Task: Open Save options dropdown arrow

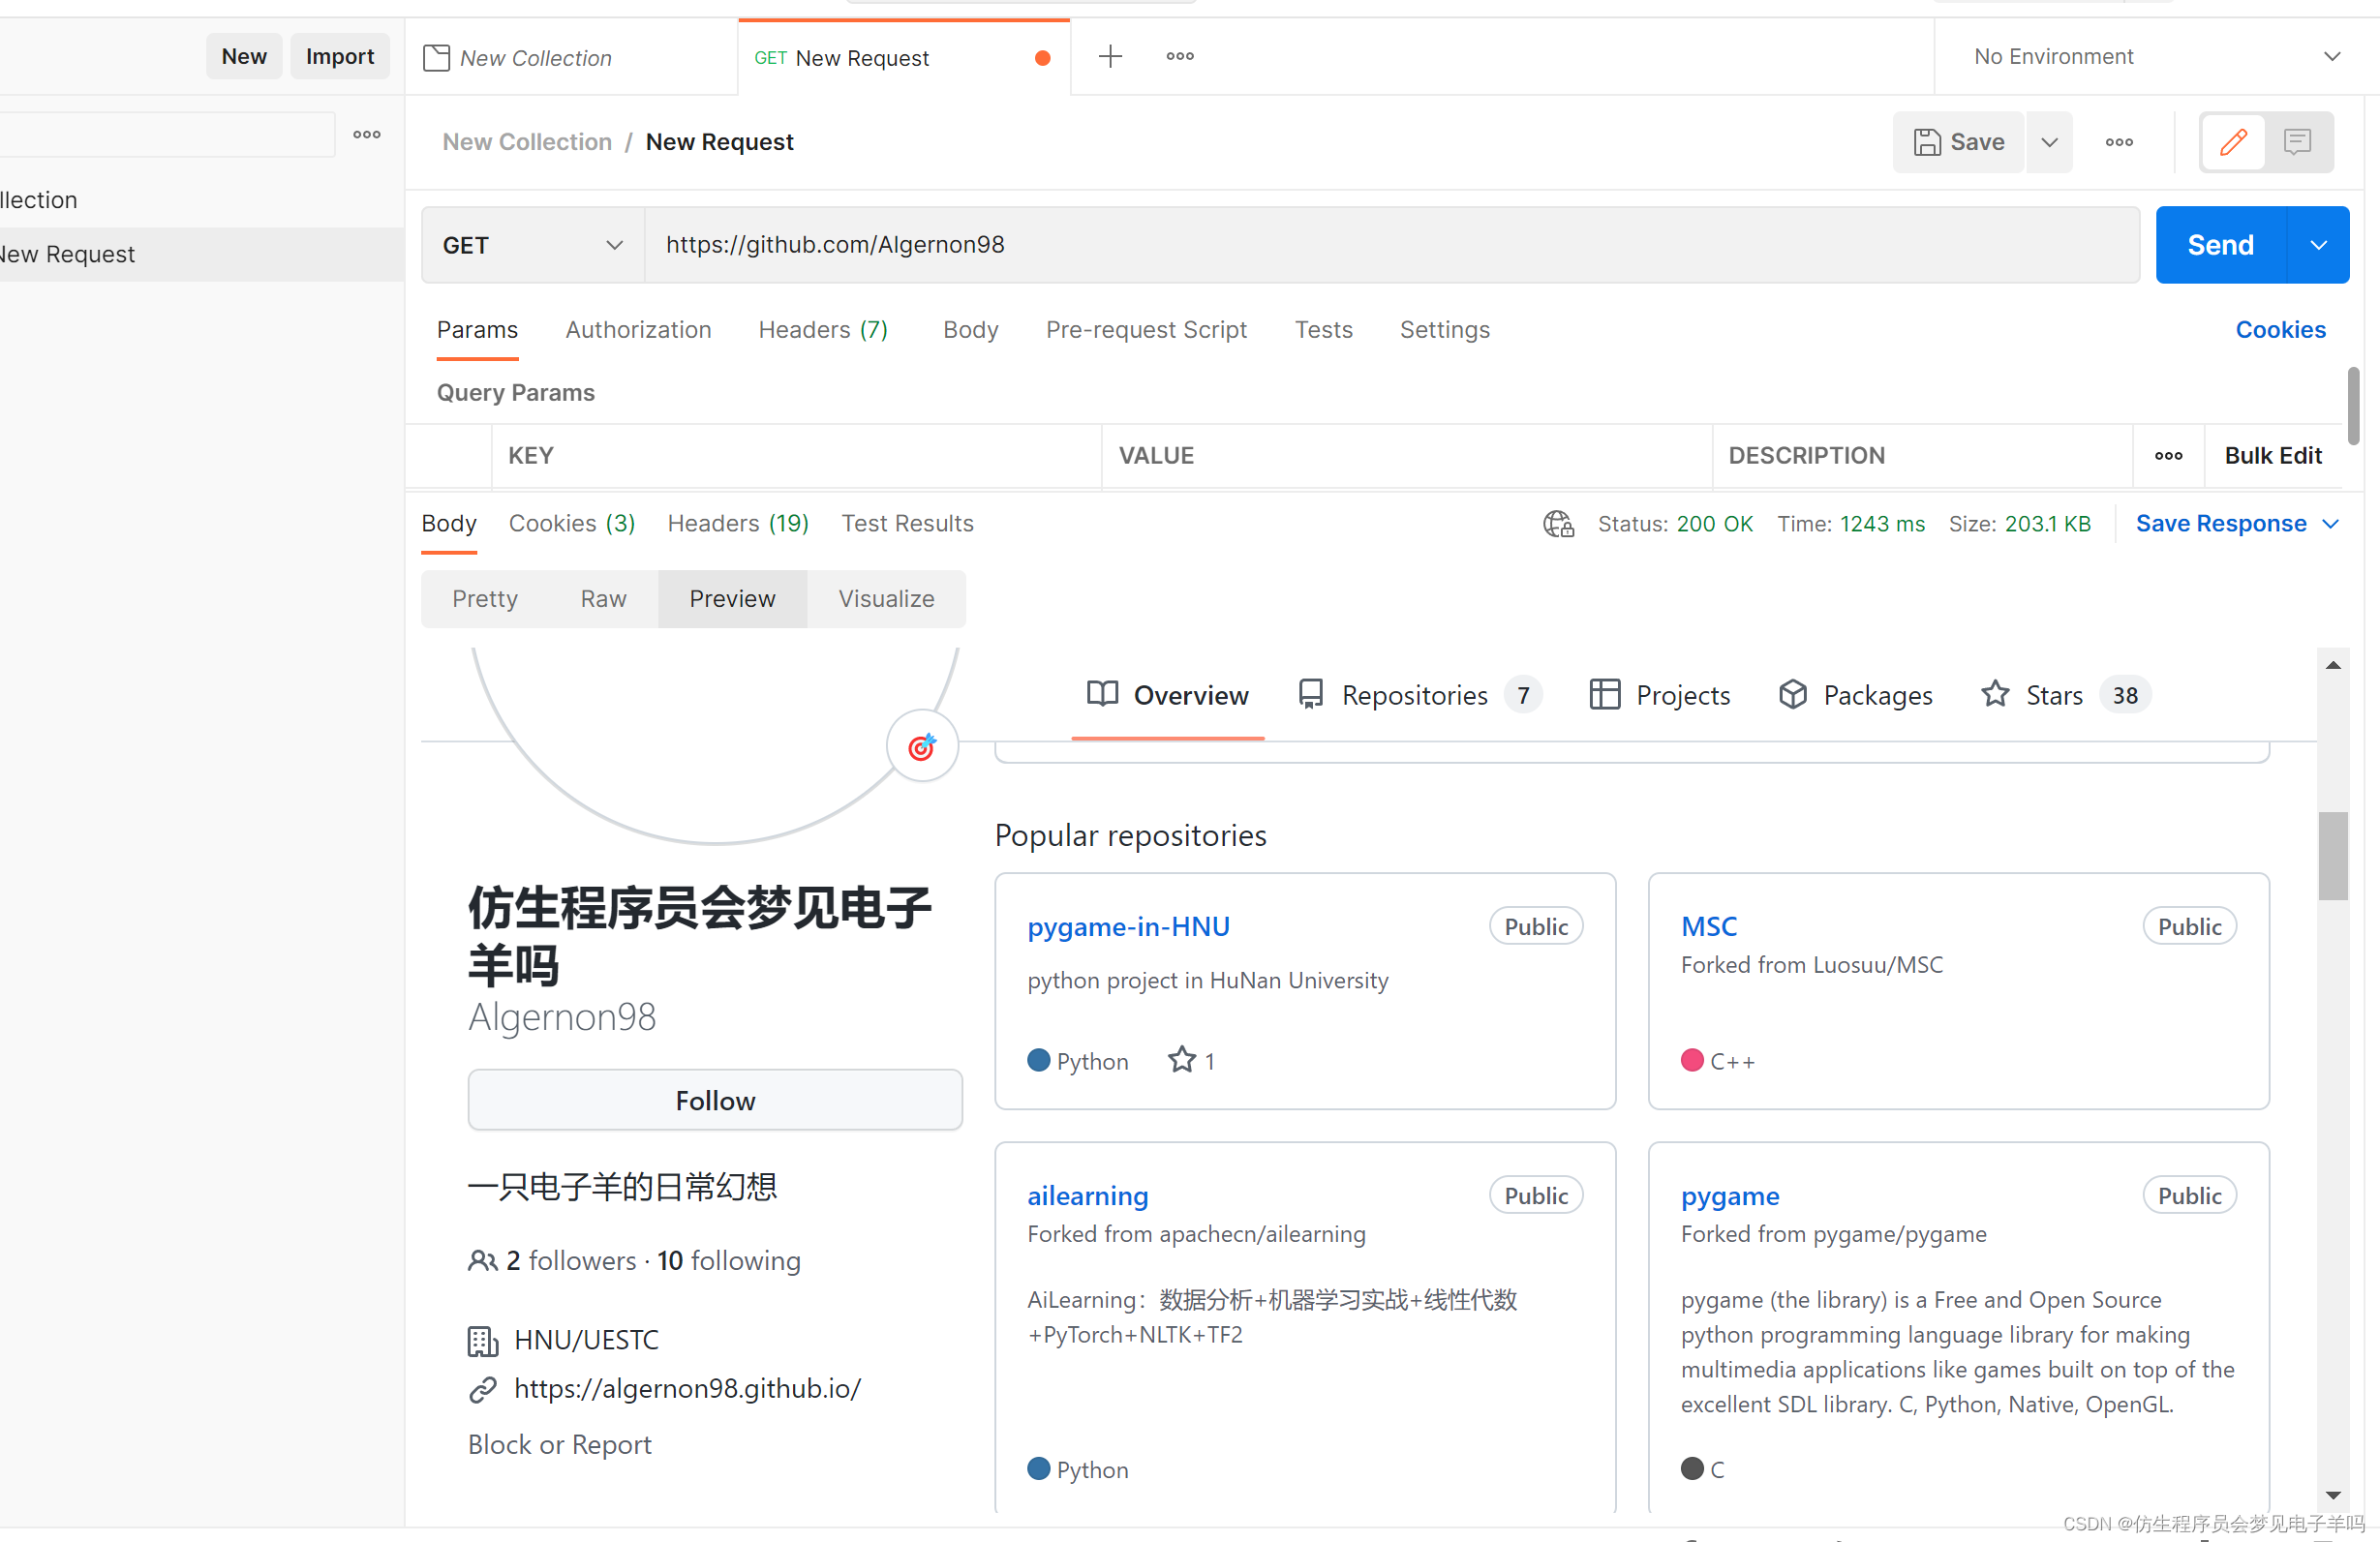Action: click(x=2049, y=143)
